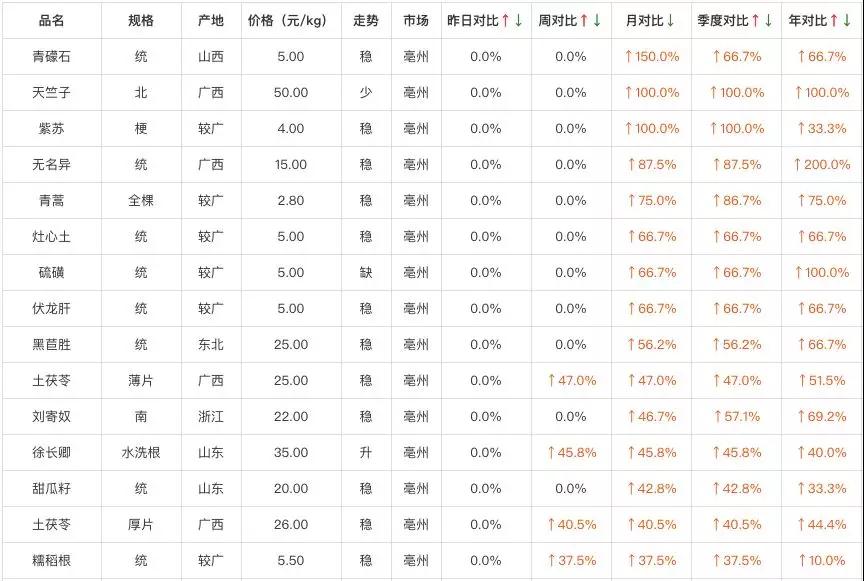The image size is (864, 581).
Task: Select the 无名异 item name
Action: point(52,164)
